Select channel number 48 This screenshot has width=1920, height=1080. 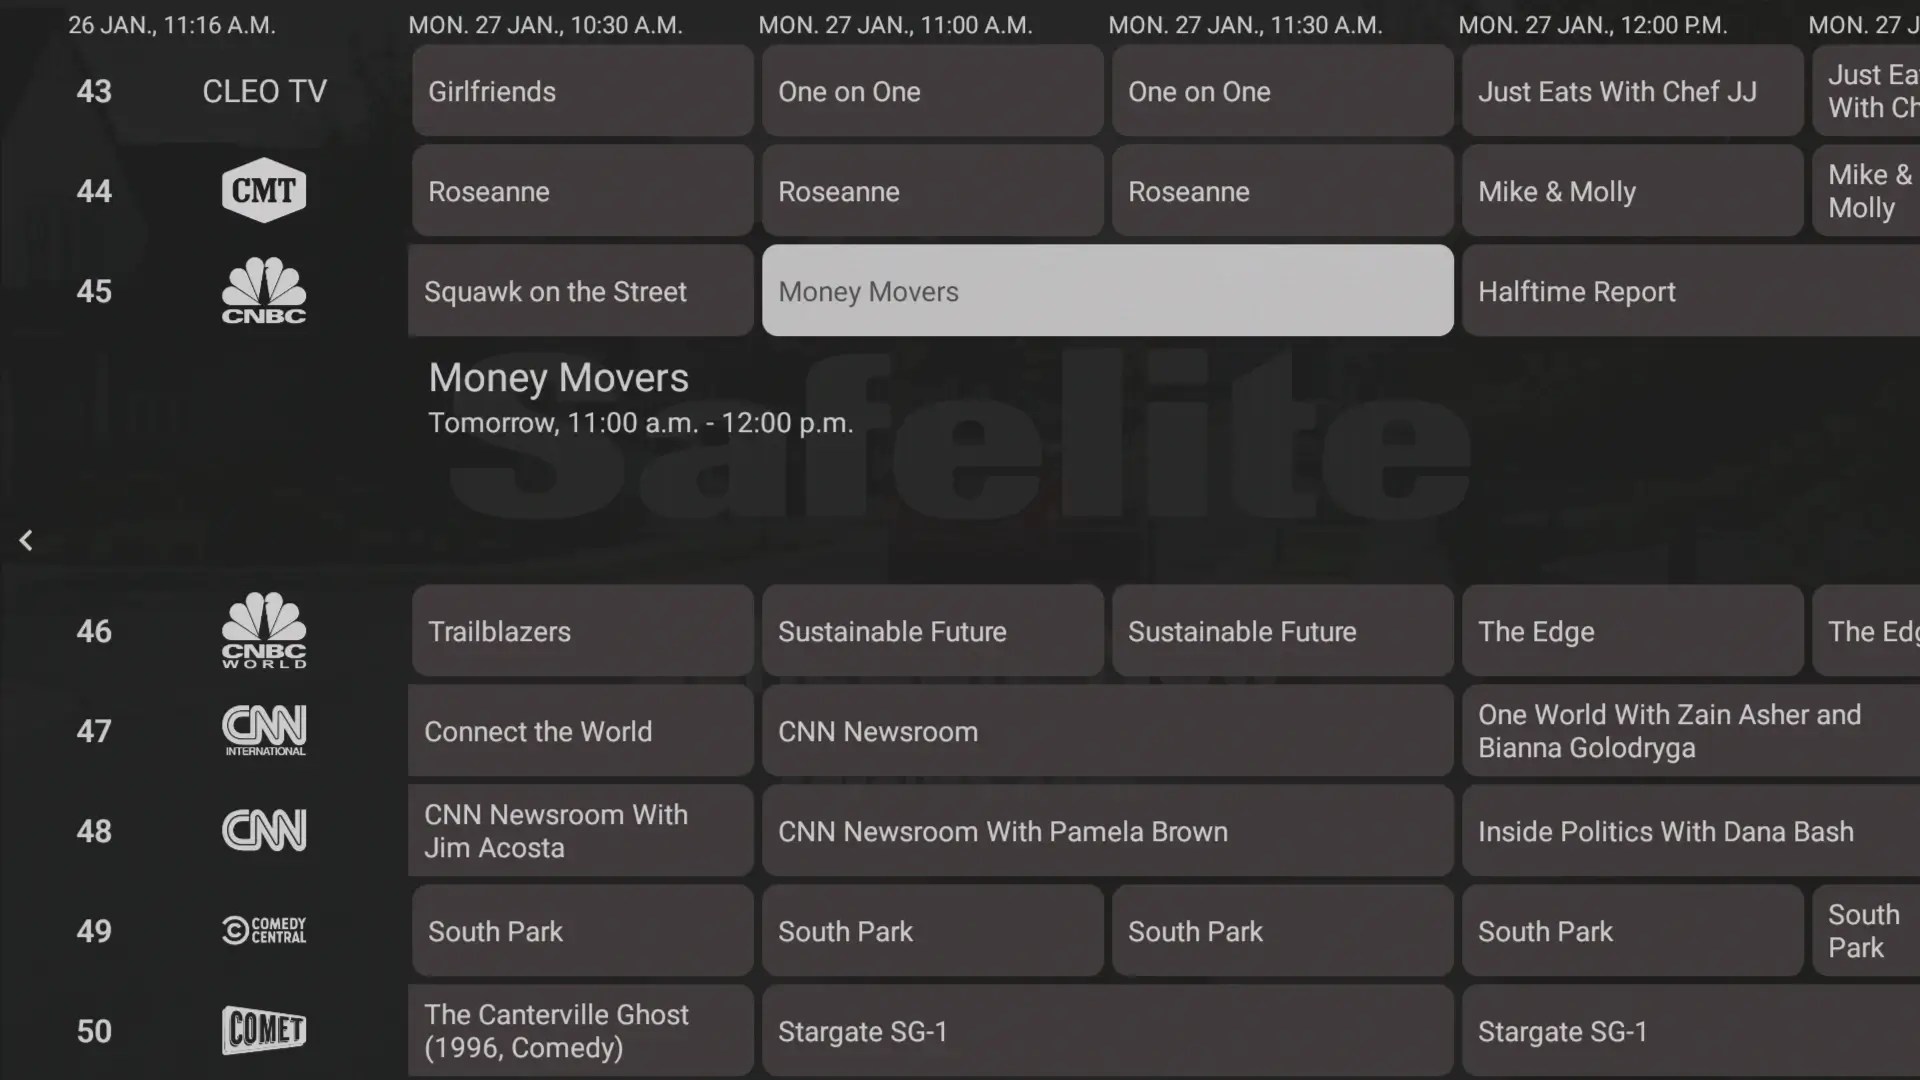tap(94, 831)
